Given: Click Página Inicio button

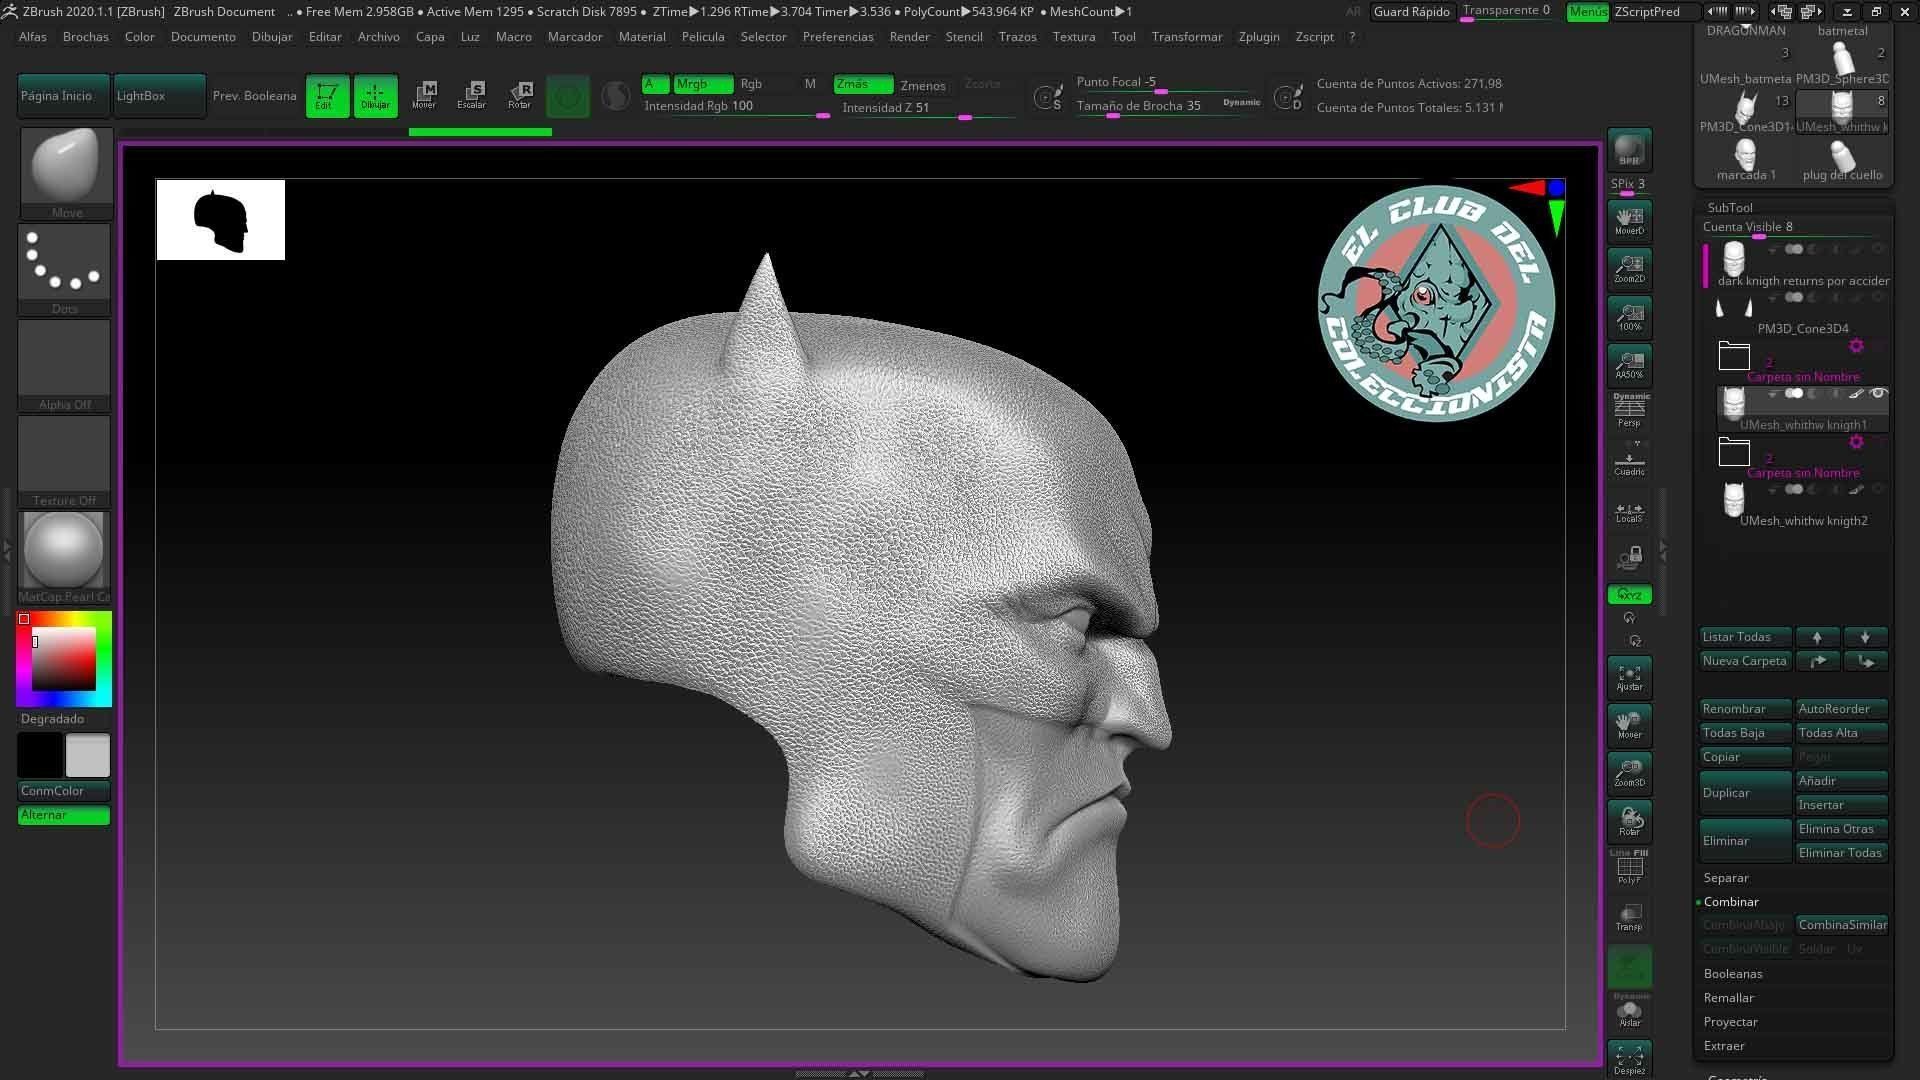Looking at the screenshot, I should [x=64, y=96].
